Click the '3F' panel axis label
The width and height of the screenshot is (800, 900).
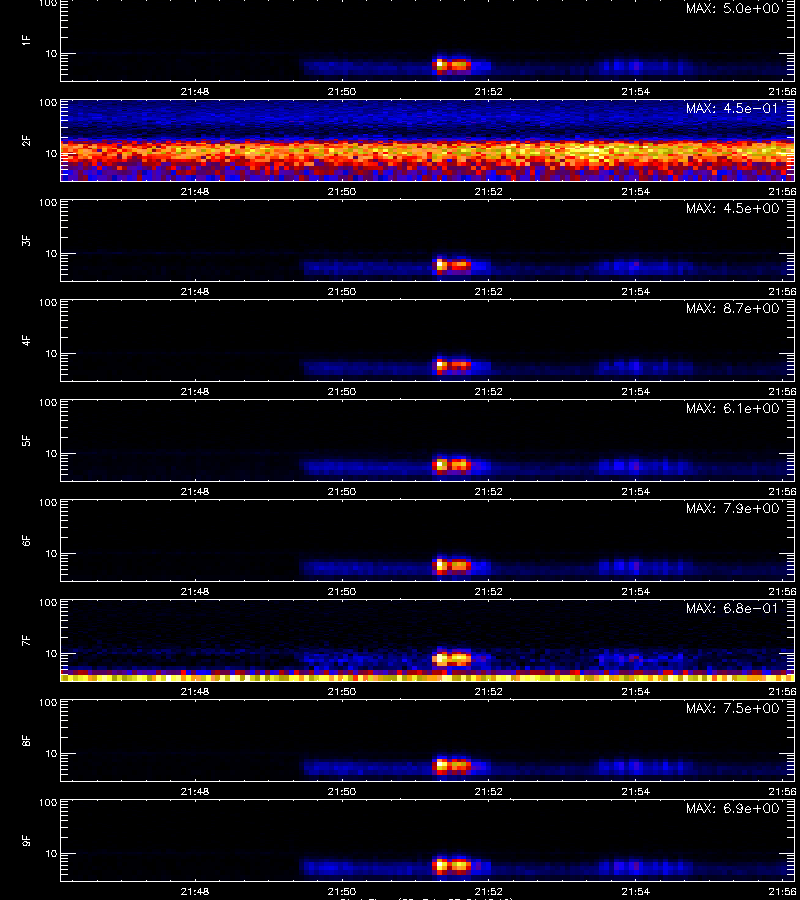[26, 240]
